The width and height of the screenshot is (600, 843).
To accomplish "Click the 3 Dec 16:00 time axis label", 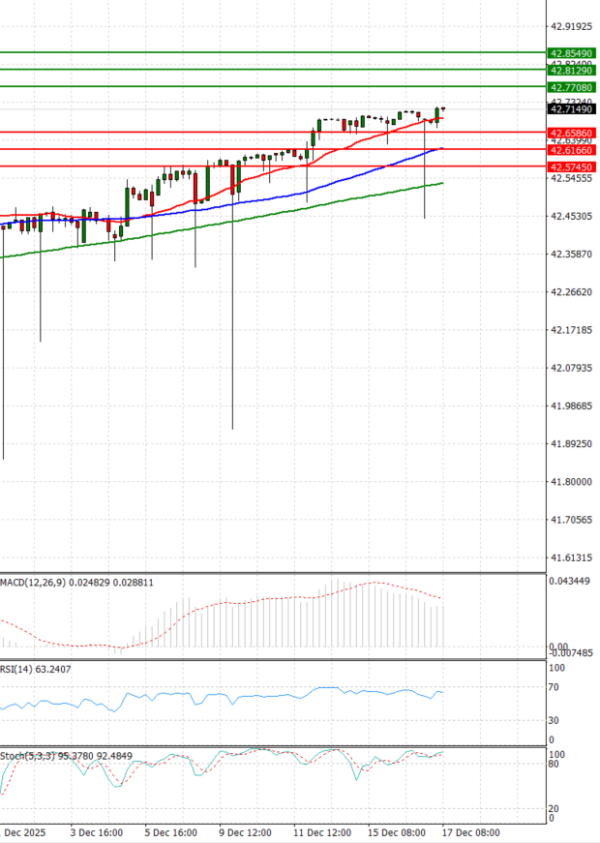I will click(x=97, y=831).
